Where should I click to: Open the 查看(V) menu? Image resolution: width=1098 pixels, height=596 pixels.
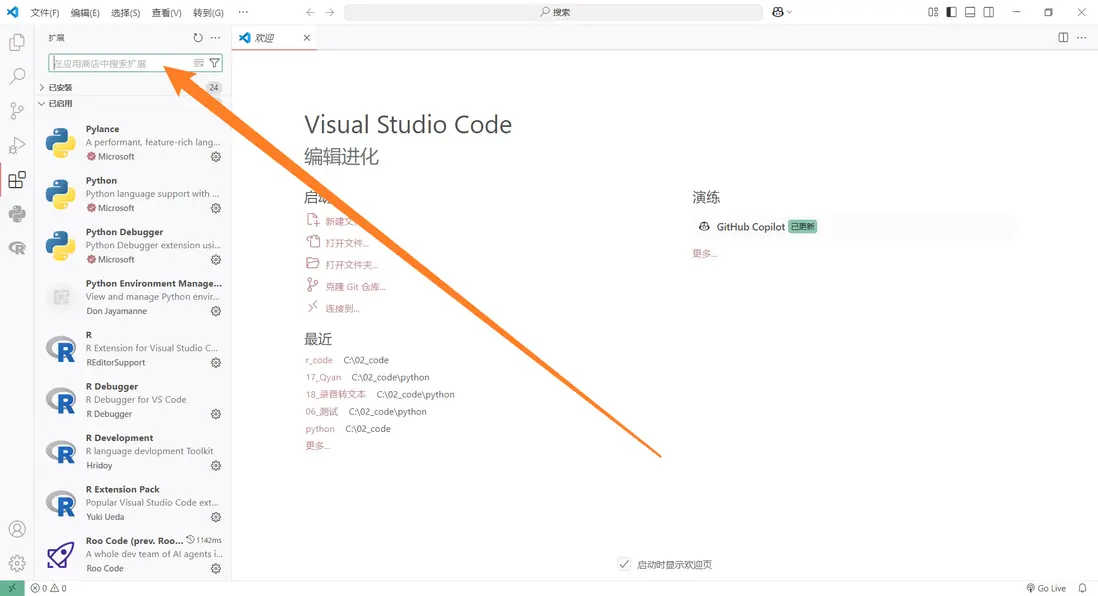coord(167,13)
